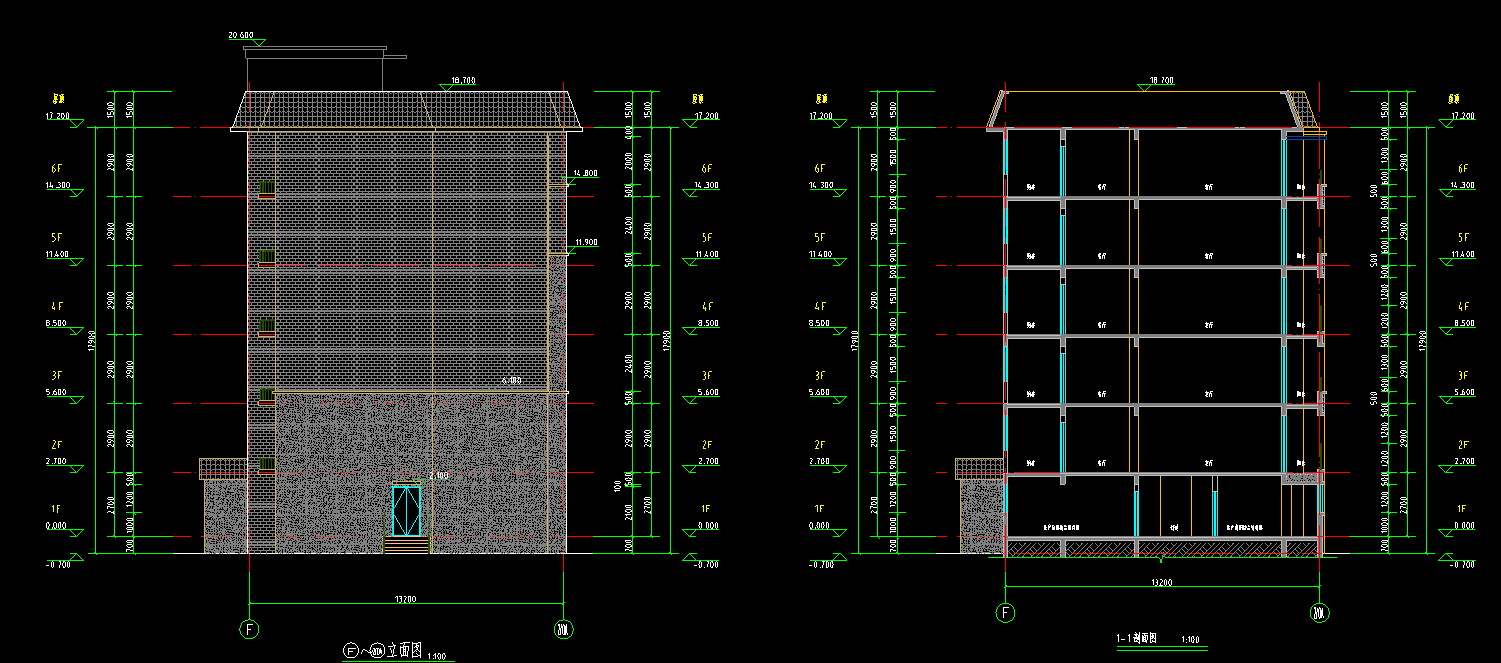Click the F axis bubble under the elevation view
Image resolution: width=1501 pixels, height=663 pixels.
point(248,629)
